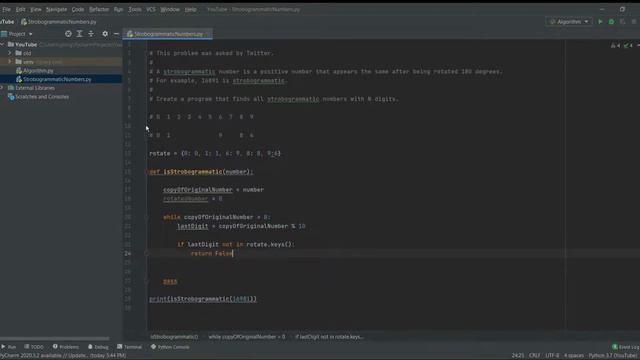This screenshot has height=360, width=640.
Task: Open the Navigate menu
Action: 56,9
